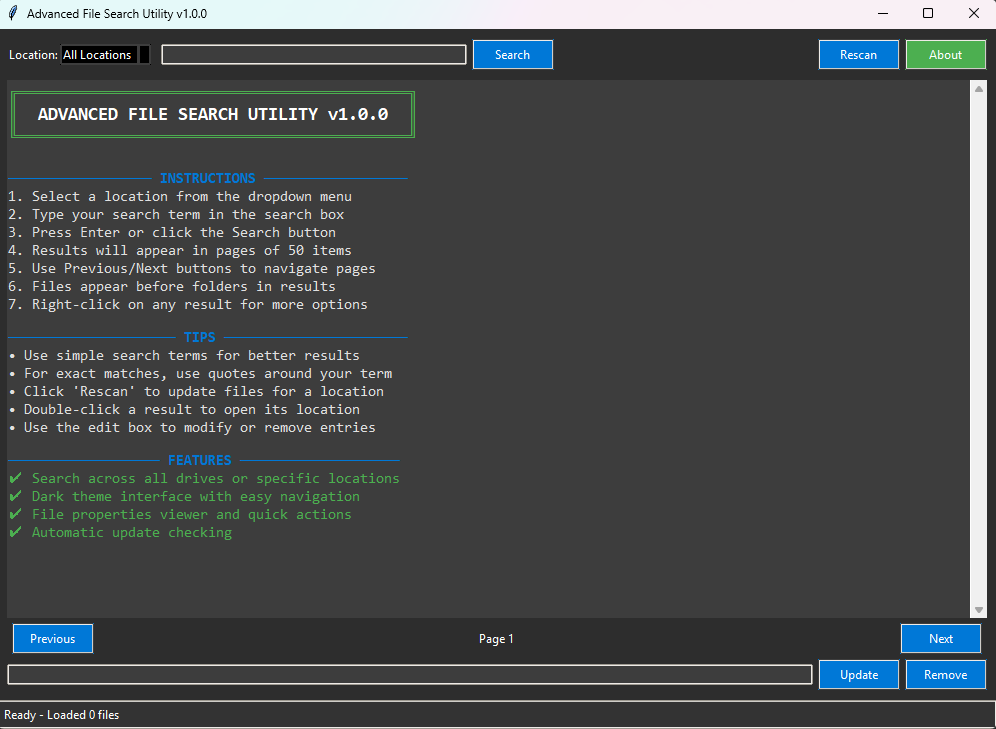Image resolution: width=996 pixels, height=729 pixels.
Task: Click the 'Page 1' indicator label
Action: pos(496,639)
